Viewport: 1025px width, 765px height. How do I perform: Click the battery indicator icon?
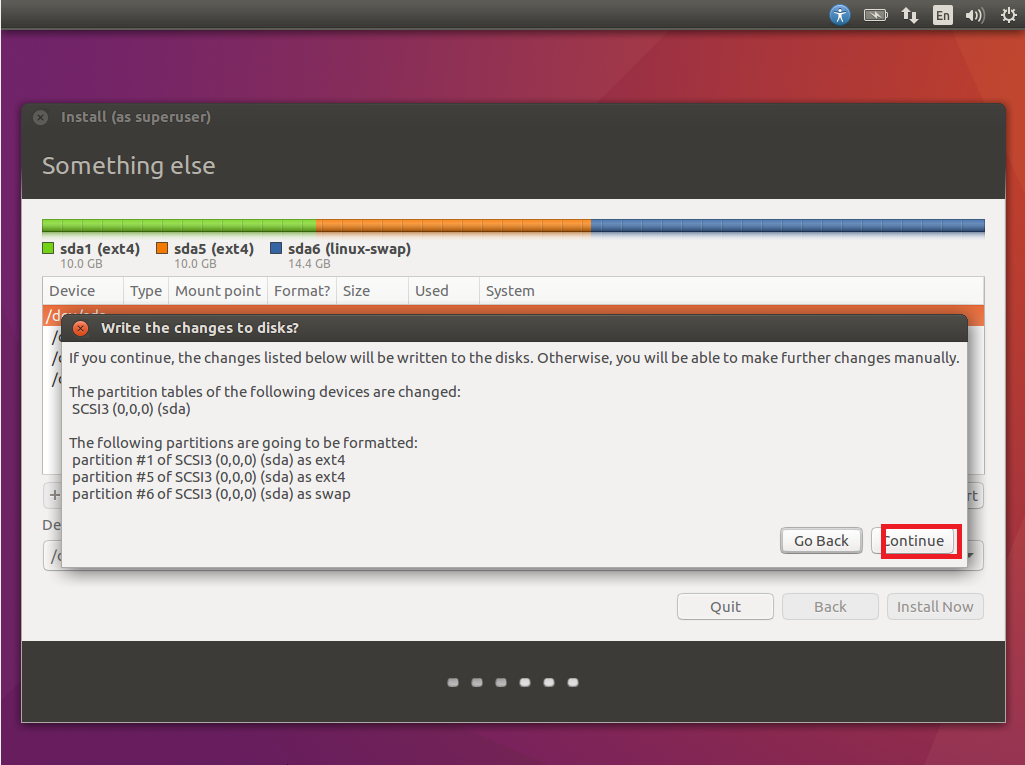tap(876, 15)
